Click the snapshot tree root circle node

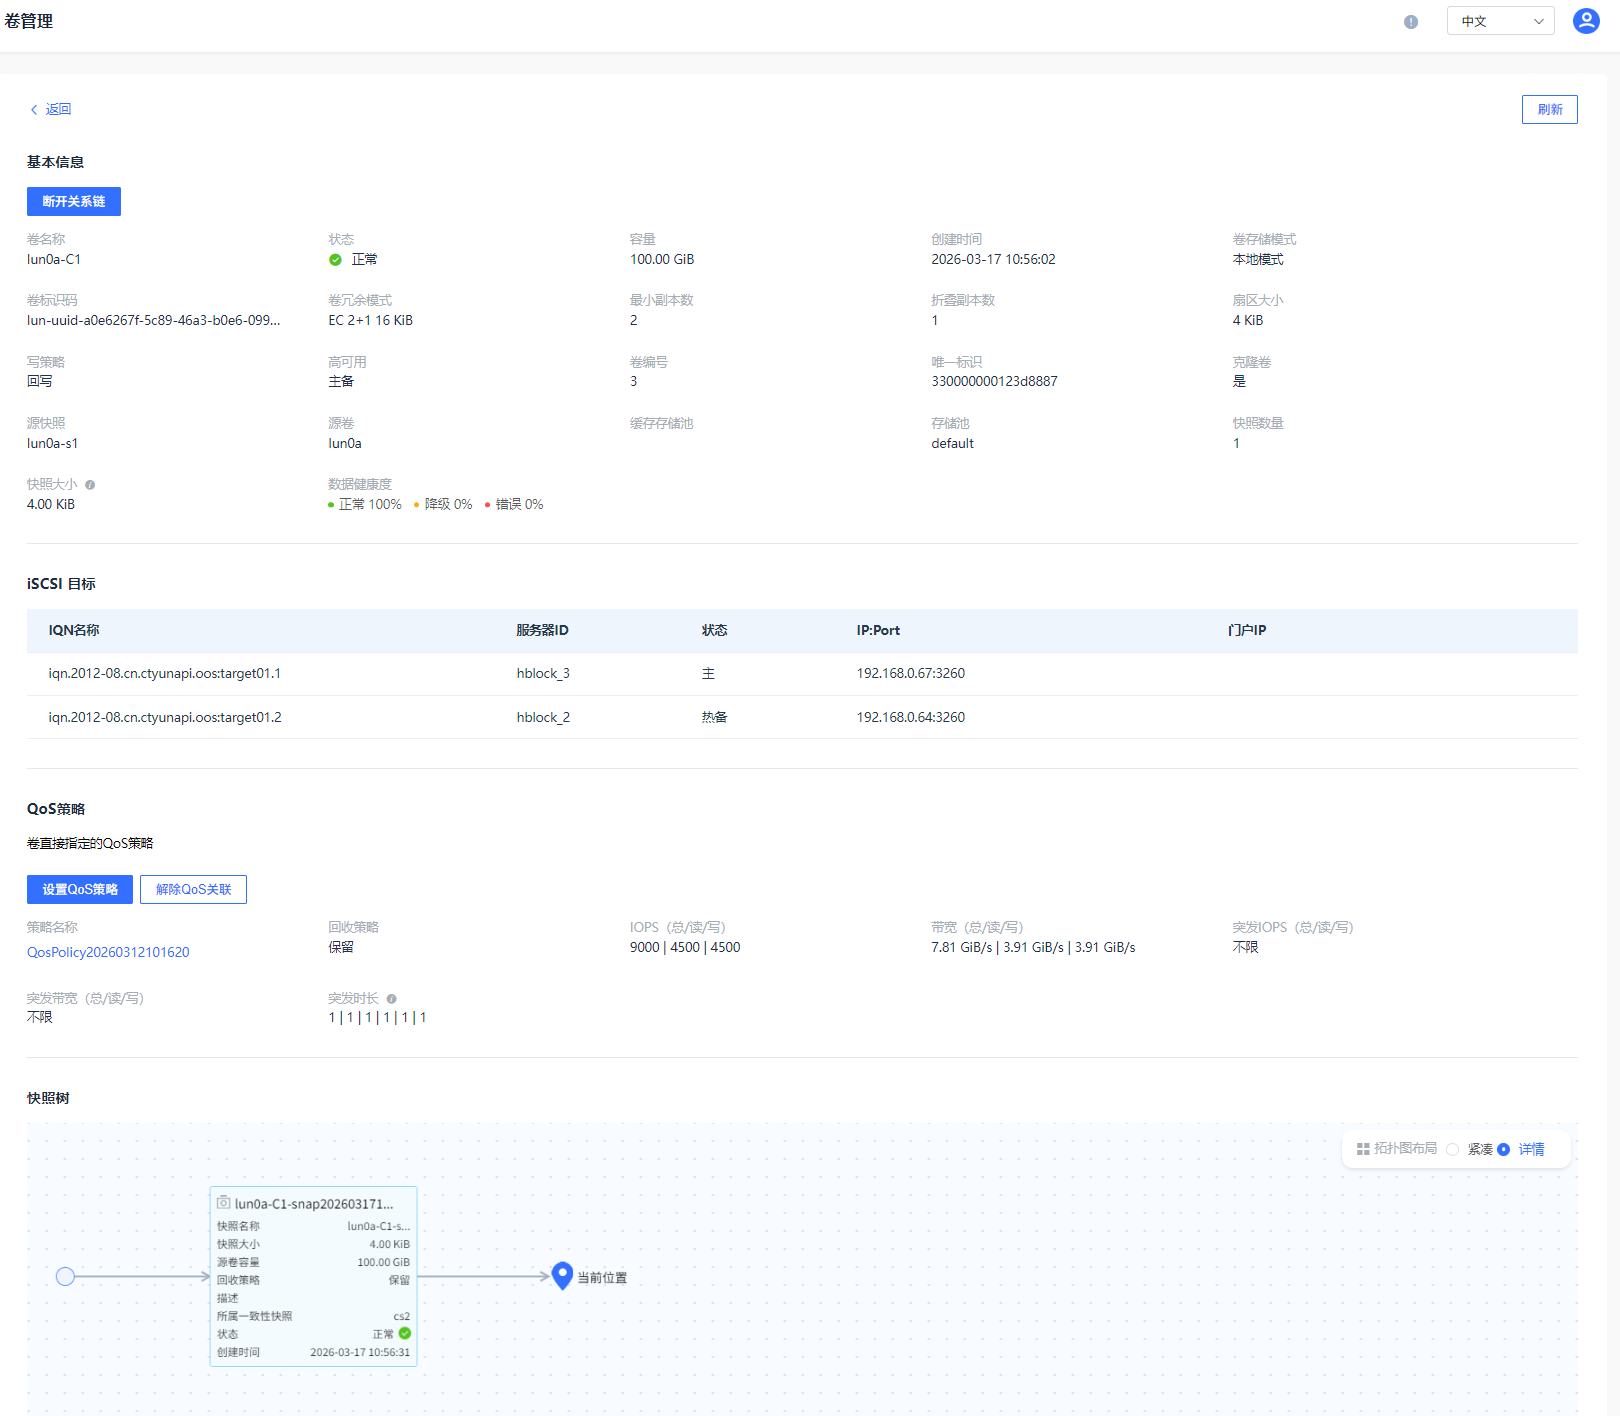click(66, 1277)
